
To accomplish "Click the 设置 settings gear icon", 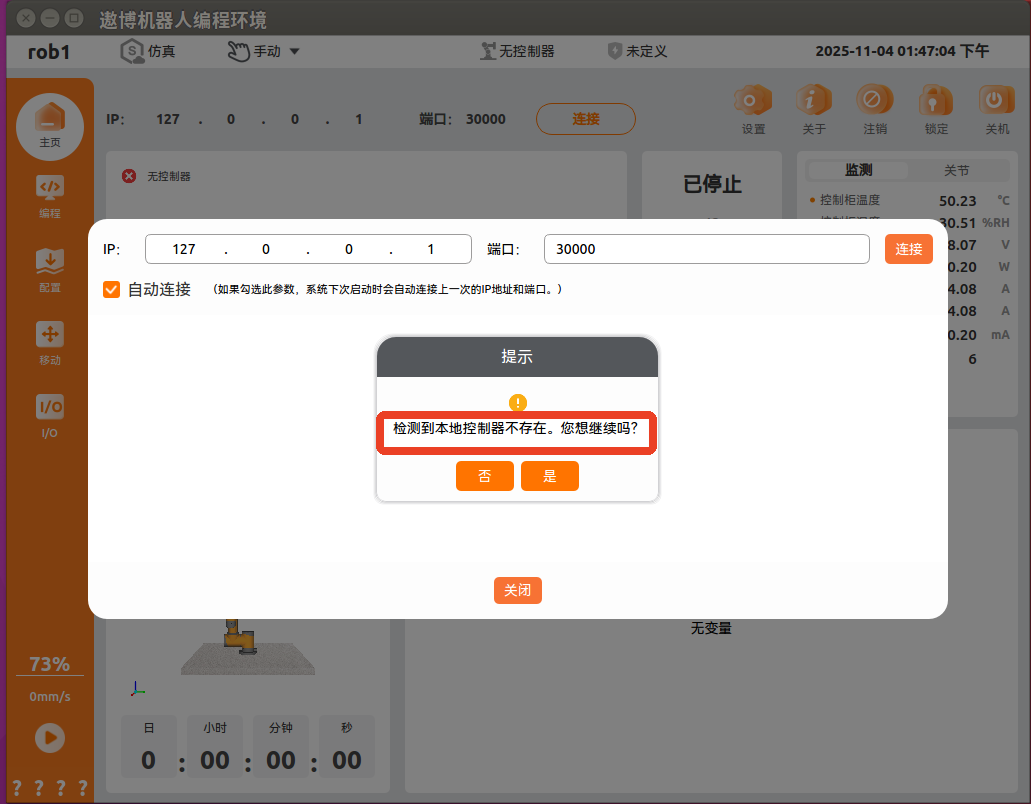I will 753,101.
